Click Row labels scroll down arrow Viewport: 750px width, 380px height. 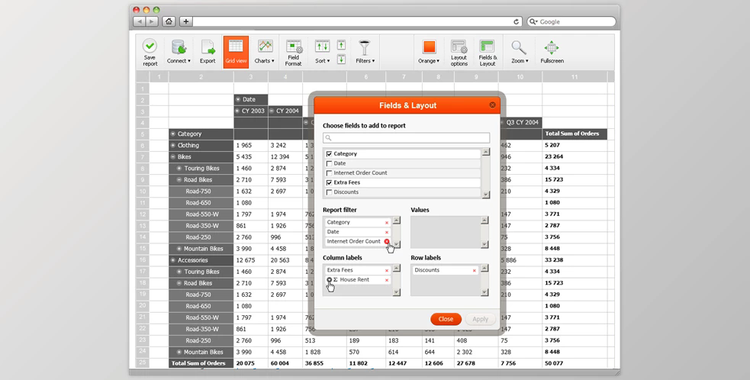click(x=484, y=292)
